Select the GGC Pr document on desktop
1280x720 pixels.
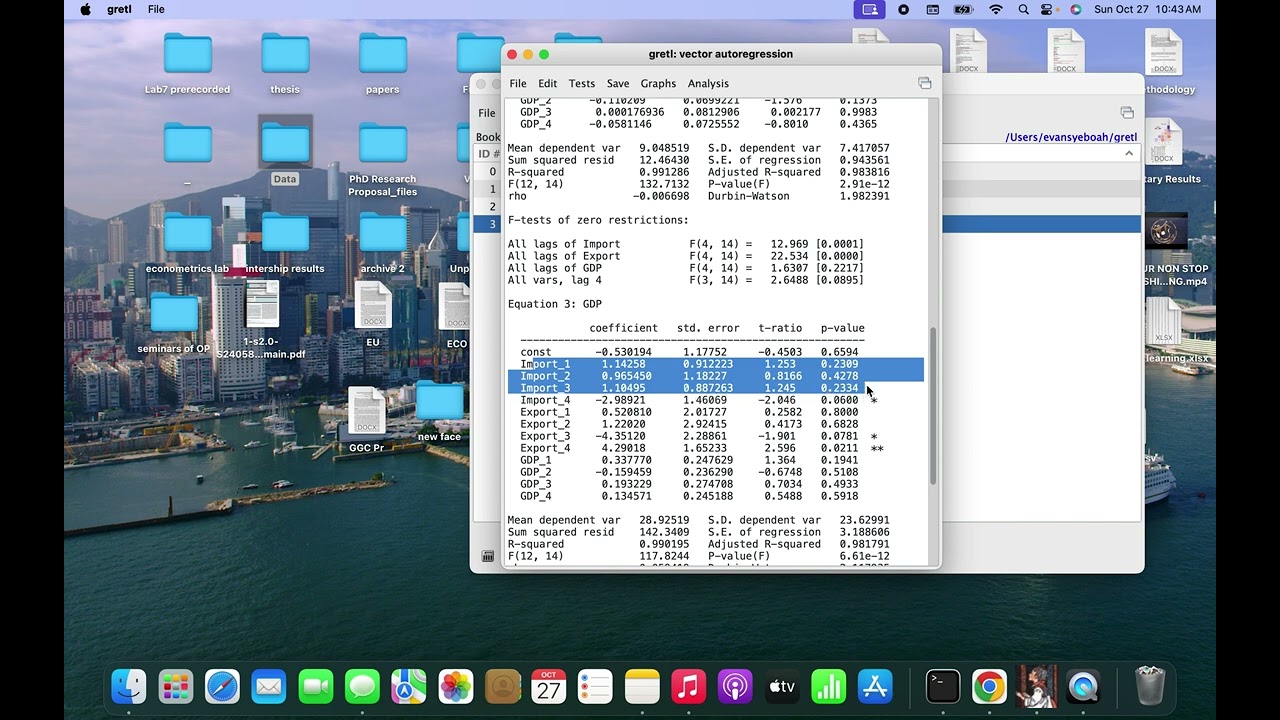point(367,420)
